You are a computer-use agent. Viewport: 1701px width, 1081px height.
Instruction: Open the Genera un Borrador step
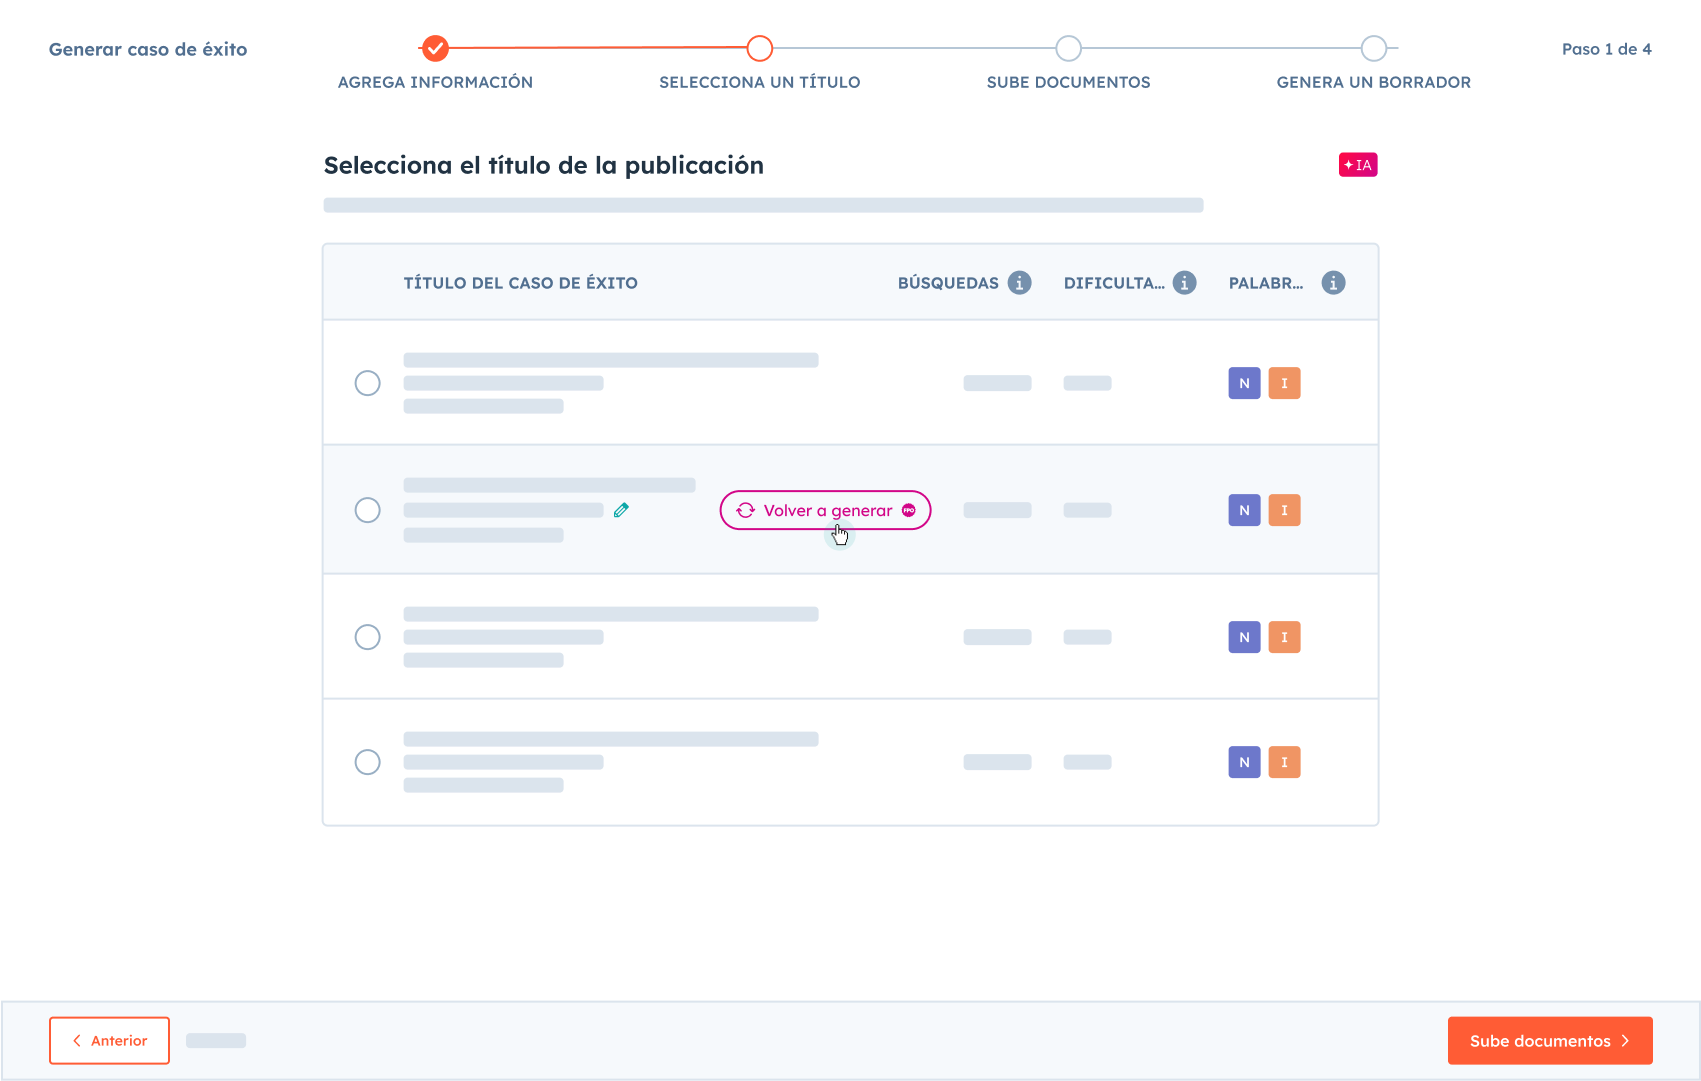pyautogui.click(x=1373, y=48)
